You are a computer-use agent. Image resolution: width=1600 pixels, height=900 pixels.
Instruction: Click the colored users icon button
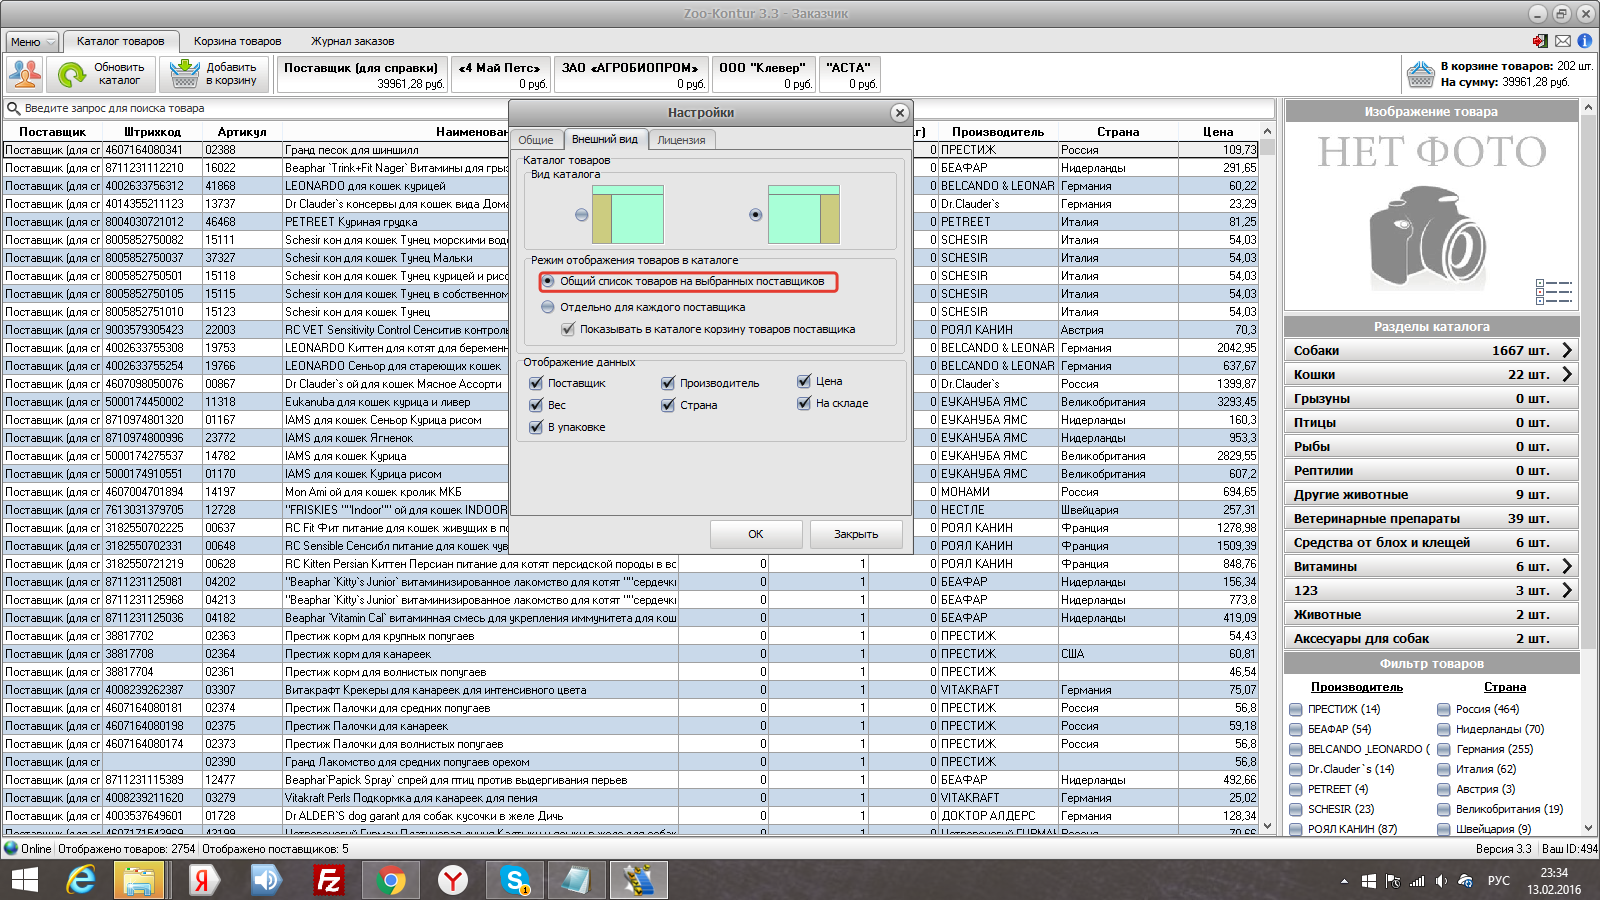(25, 75)
